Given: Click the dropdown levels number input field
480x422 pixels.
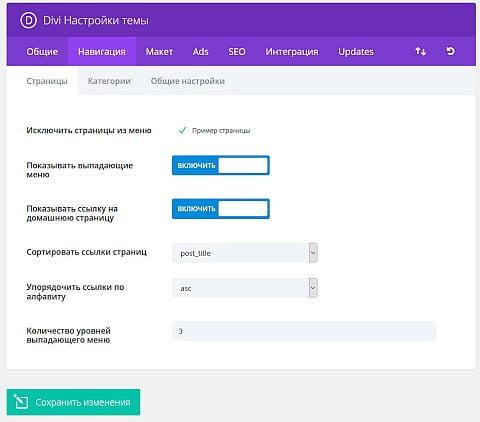Looking at the screenshot, I should tap(304, 331).
